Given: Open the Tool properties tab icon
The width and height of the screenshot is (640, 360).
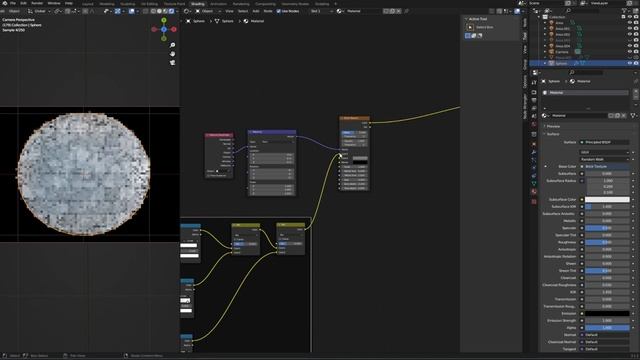Looking at the screenshot, I should click(534, 82).
